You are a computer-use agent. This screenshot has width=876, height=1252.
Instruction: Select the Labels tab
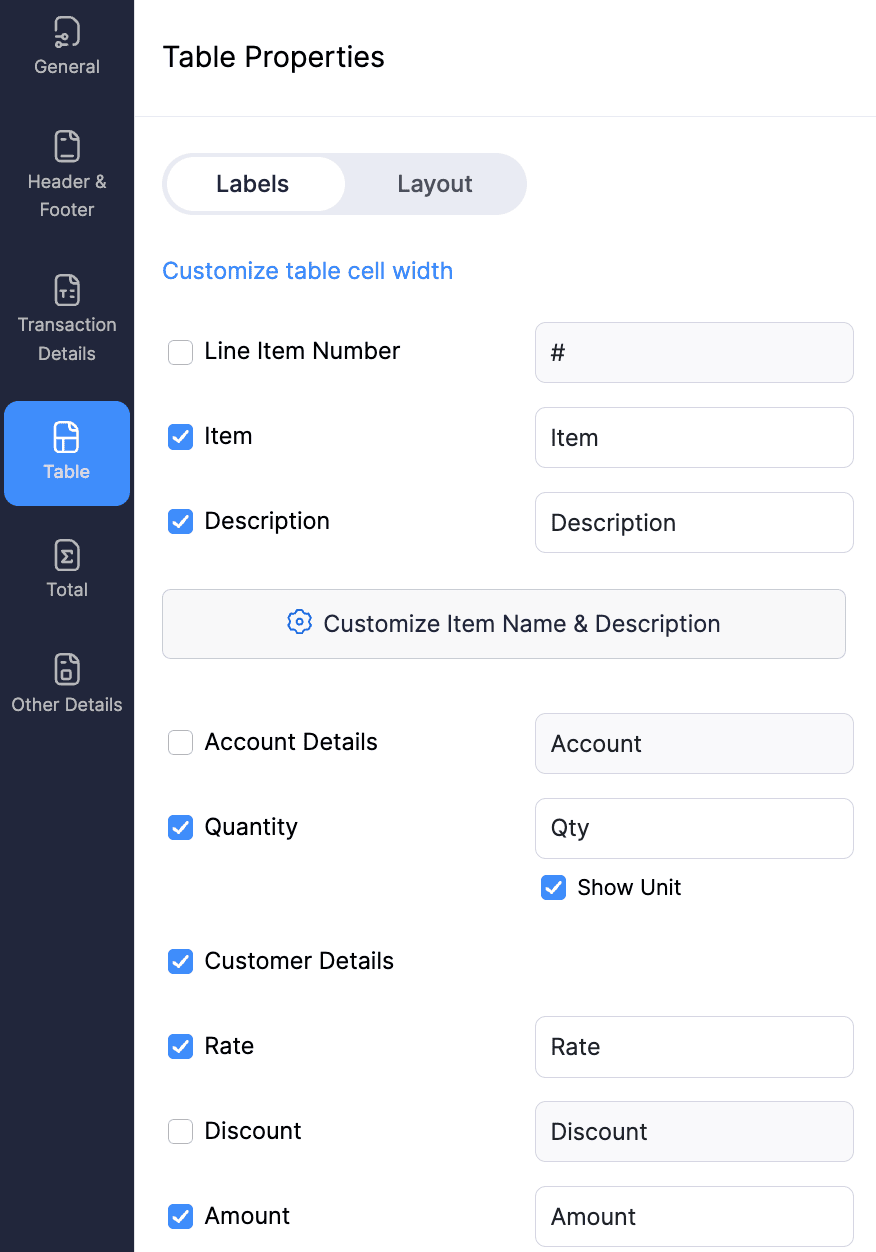coord(253,184)
